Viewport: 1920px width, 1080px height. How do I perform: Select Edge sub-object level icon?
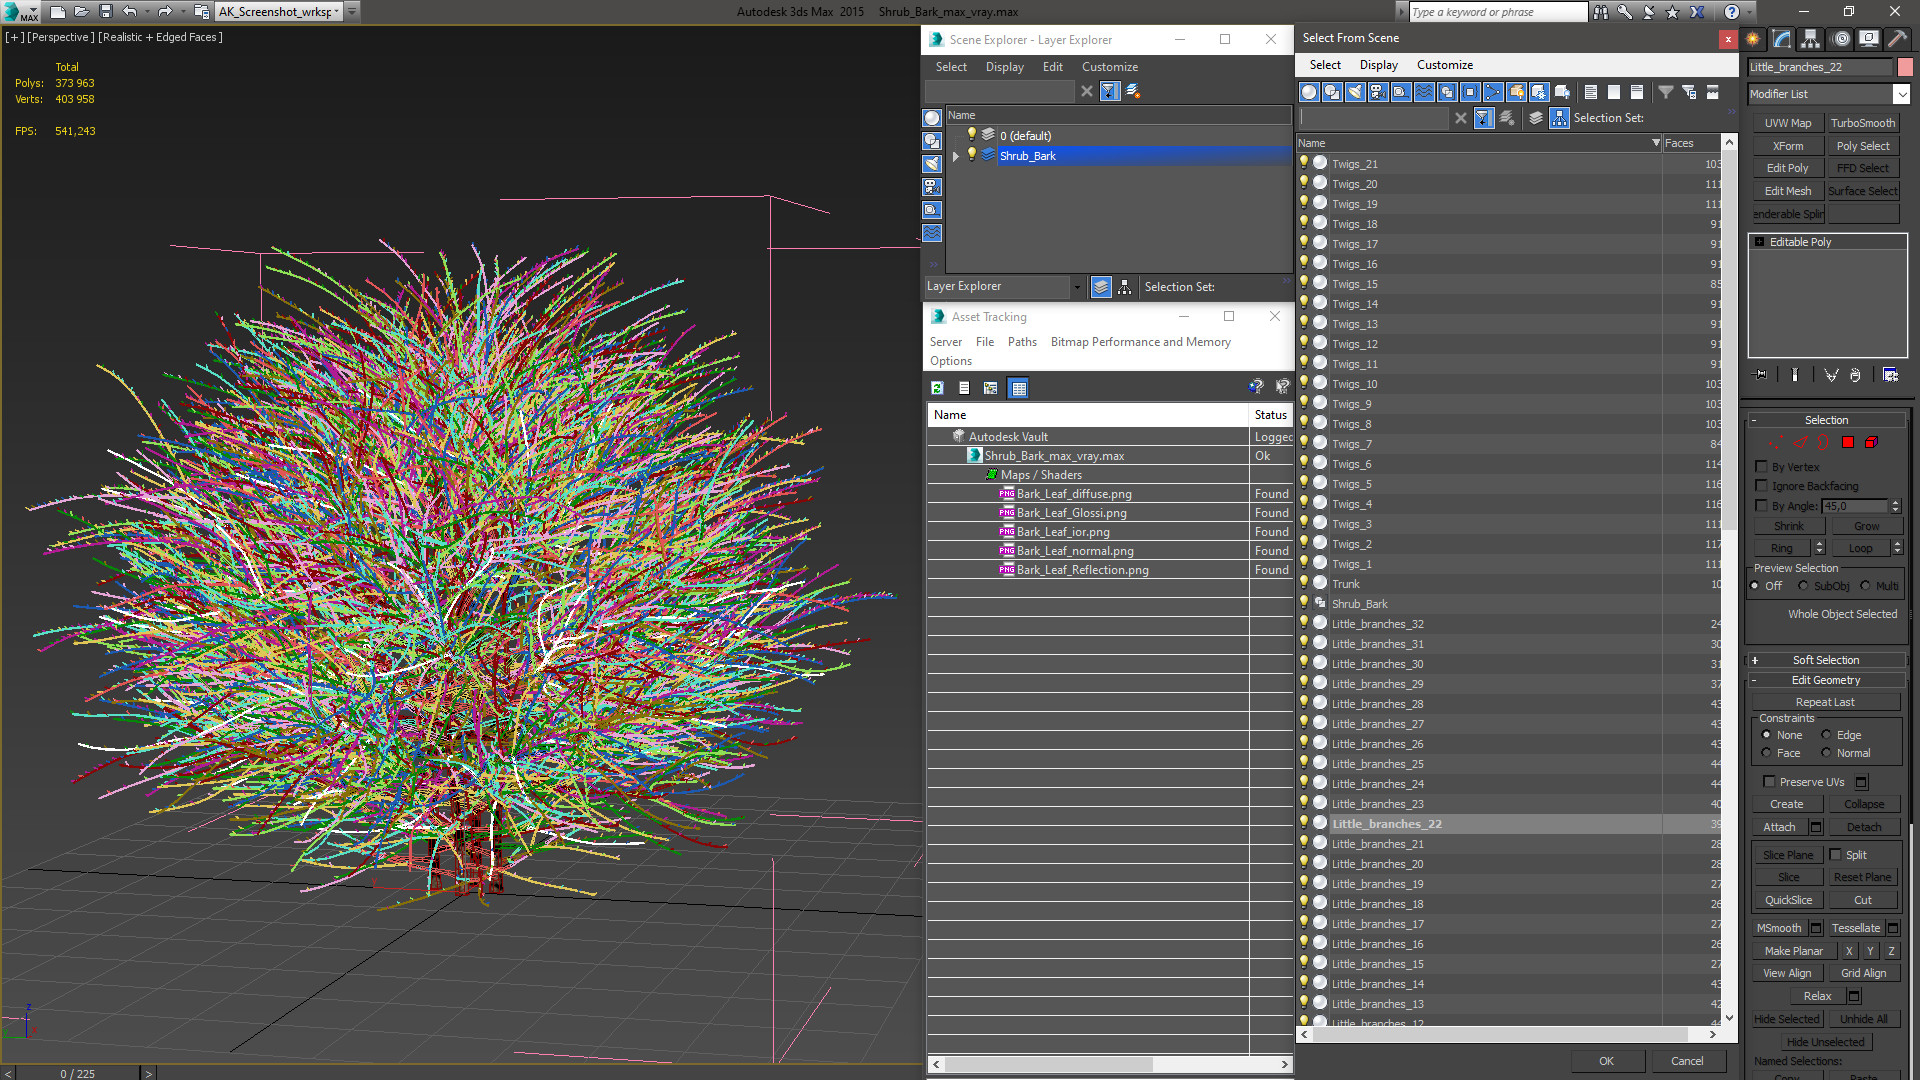(1800, 443)
